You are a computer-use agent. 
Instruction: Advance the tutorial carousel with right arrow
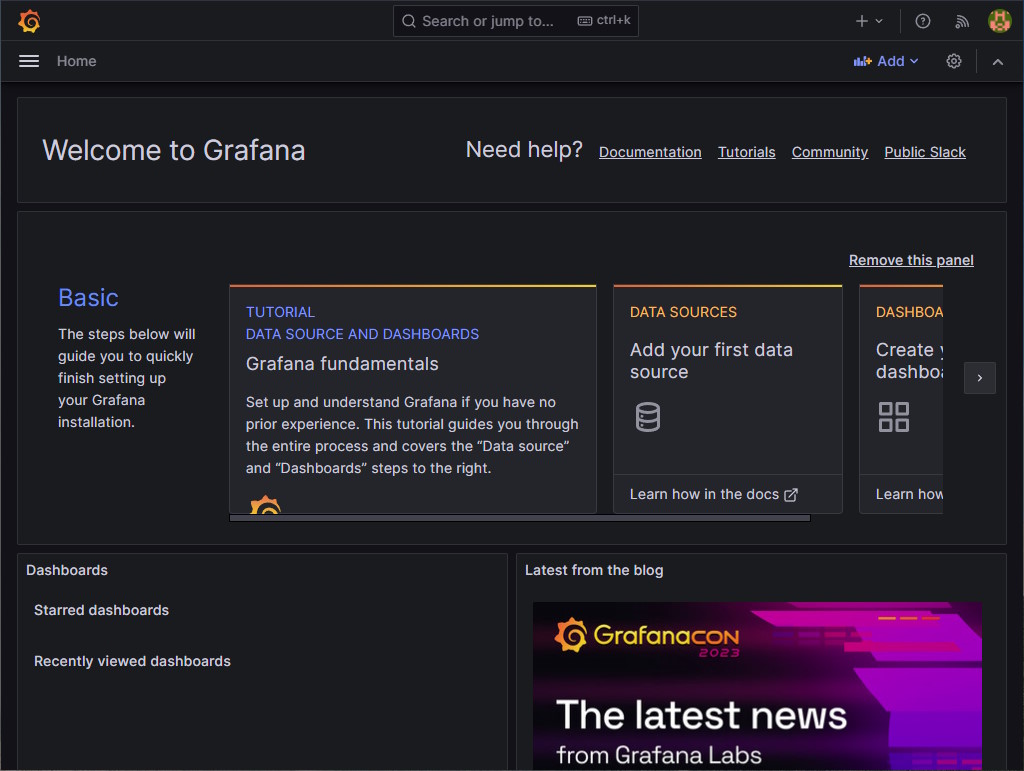click(x=979, y=378)
